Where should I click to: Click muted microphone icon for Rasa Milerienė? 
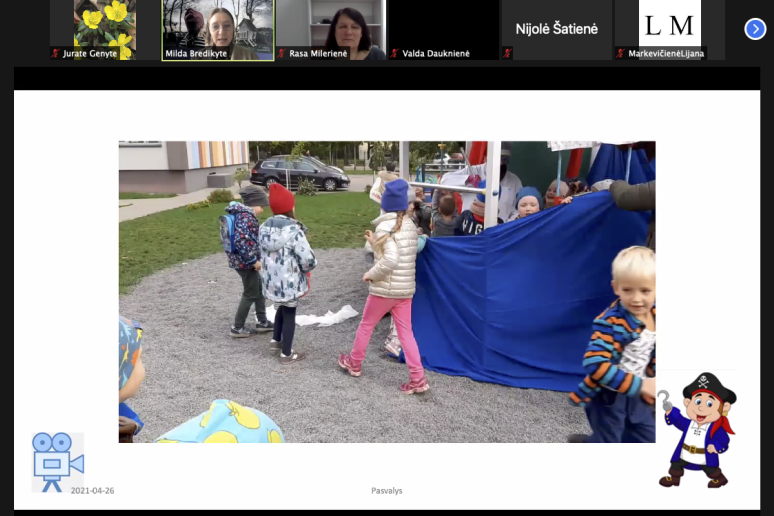point(281,53)
